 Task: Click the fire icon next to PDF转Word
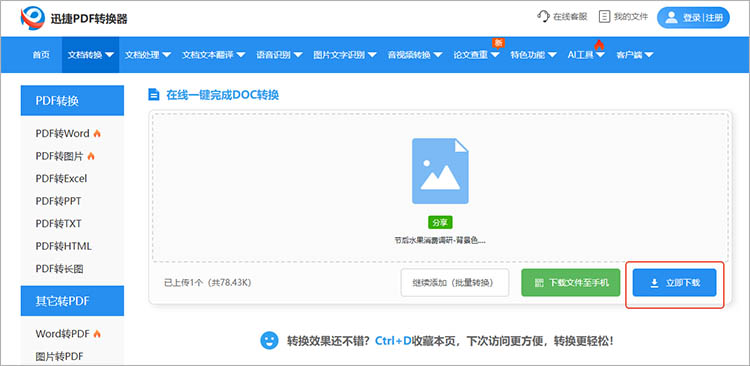pos(97,133)
